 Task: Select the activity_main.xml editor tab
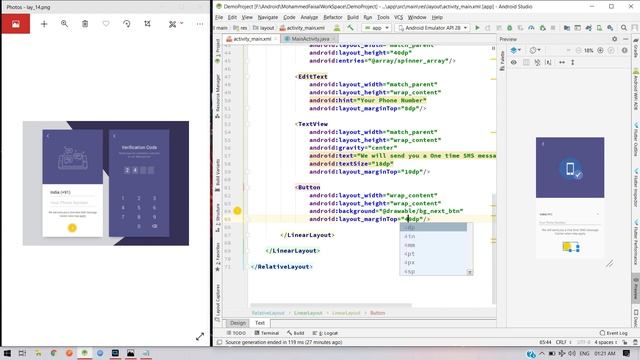[x=252, y=39]
